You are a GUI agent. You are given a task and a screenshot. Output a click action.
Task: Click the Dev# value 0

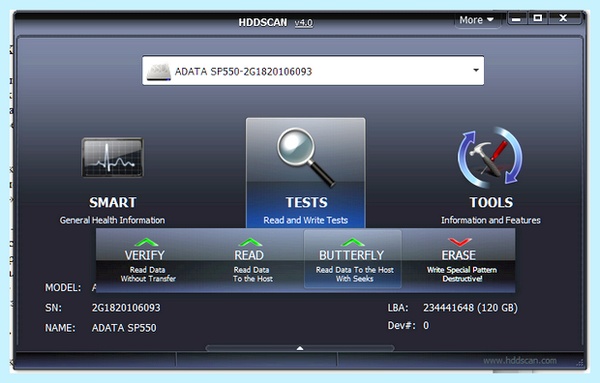(x=426, y=326)
